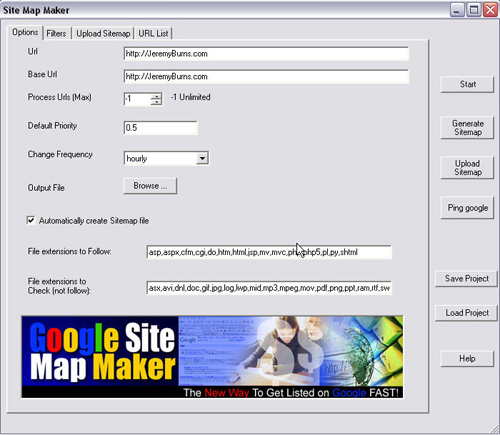Increase Process Urls max value
Viewport: 500px width, 435px height.
point(156,96)
